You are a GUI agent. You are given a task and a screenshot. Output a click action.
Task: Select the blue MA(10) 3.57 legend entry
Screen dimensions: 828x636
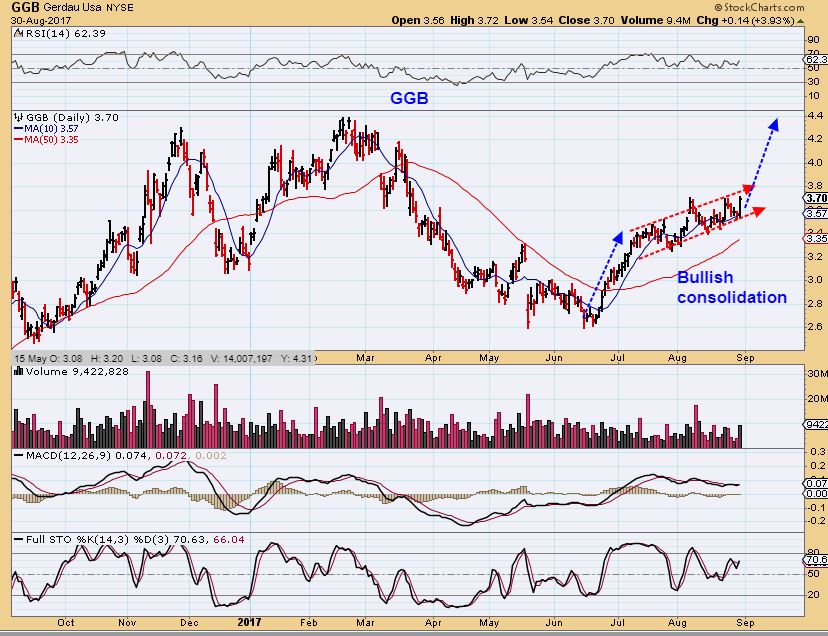(46, 128)
